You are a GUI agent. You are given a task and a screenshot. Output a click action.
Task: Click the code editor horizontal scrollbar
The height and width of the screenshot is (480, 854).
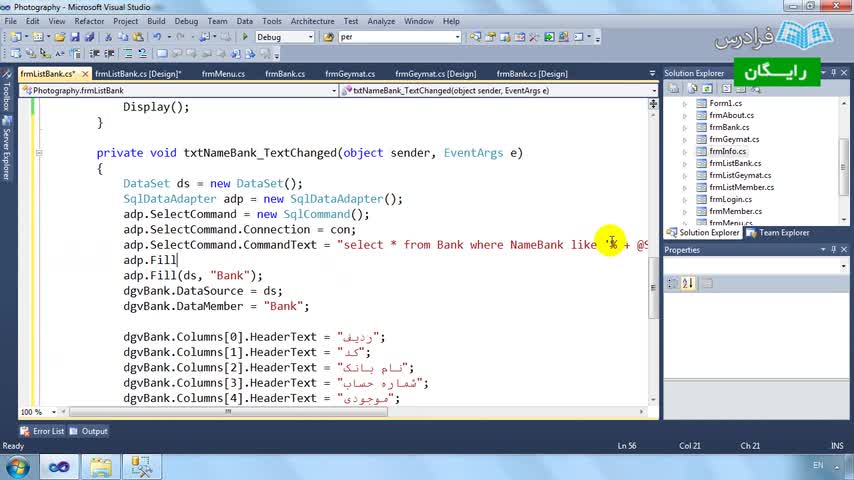click(229, 412)
